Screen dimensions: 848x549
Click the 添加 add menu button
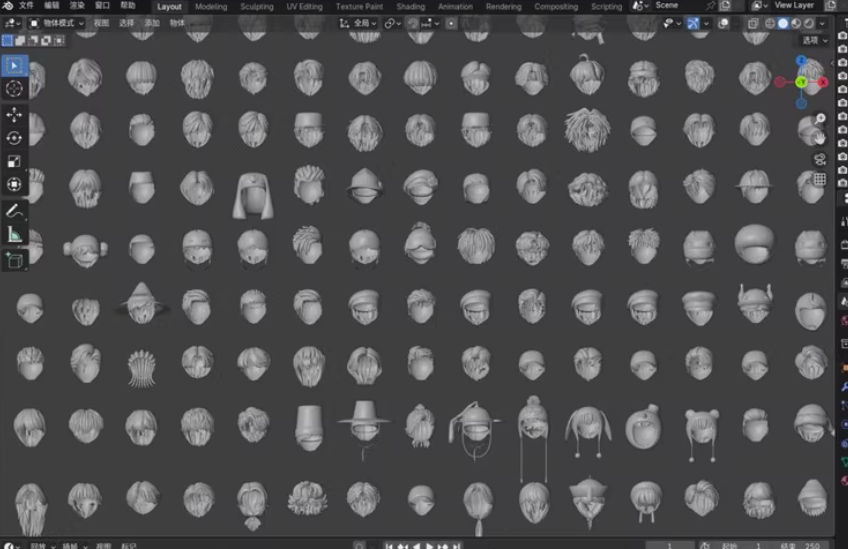[x=152, y=23]
